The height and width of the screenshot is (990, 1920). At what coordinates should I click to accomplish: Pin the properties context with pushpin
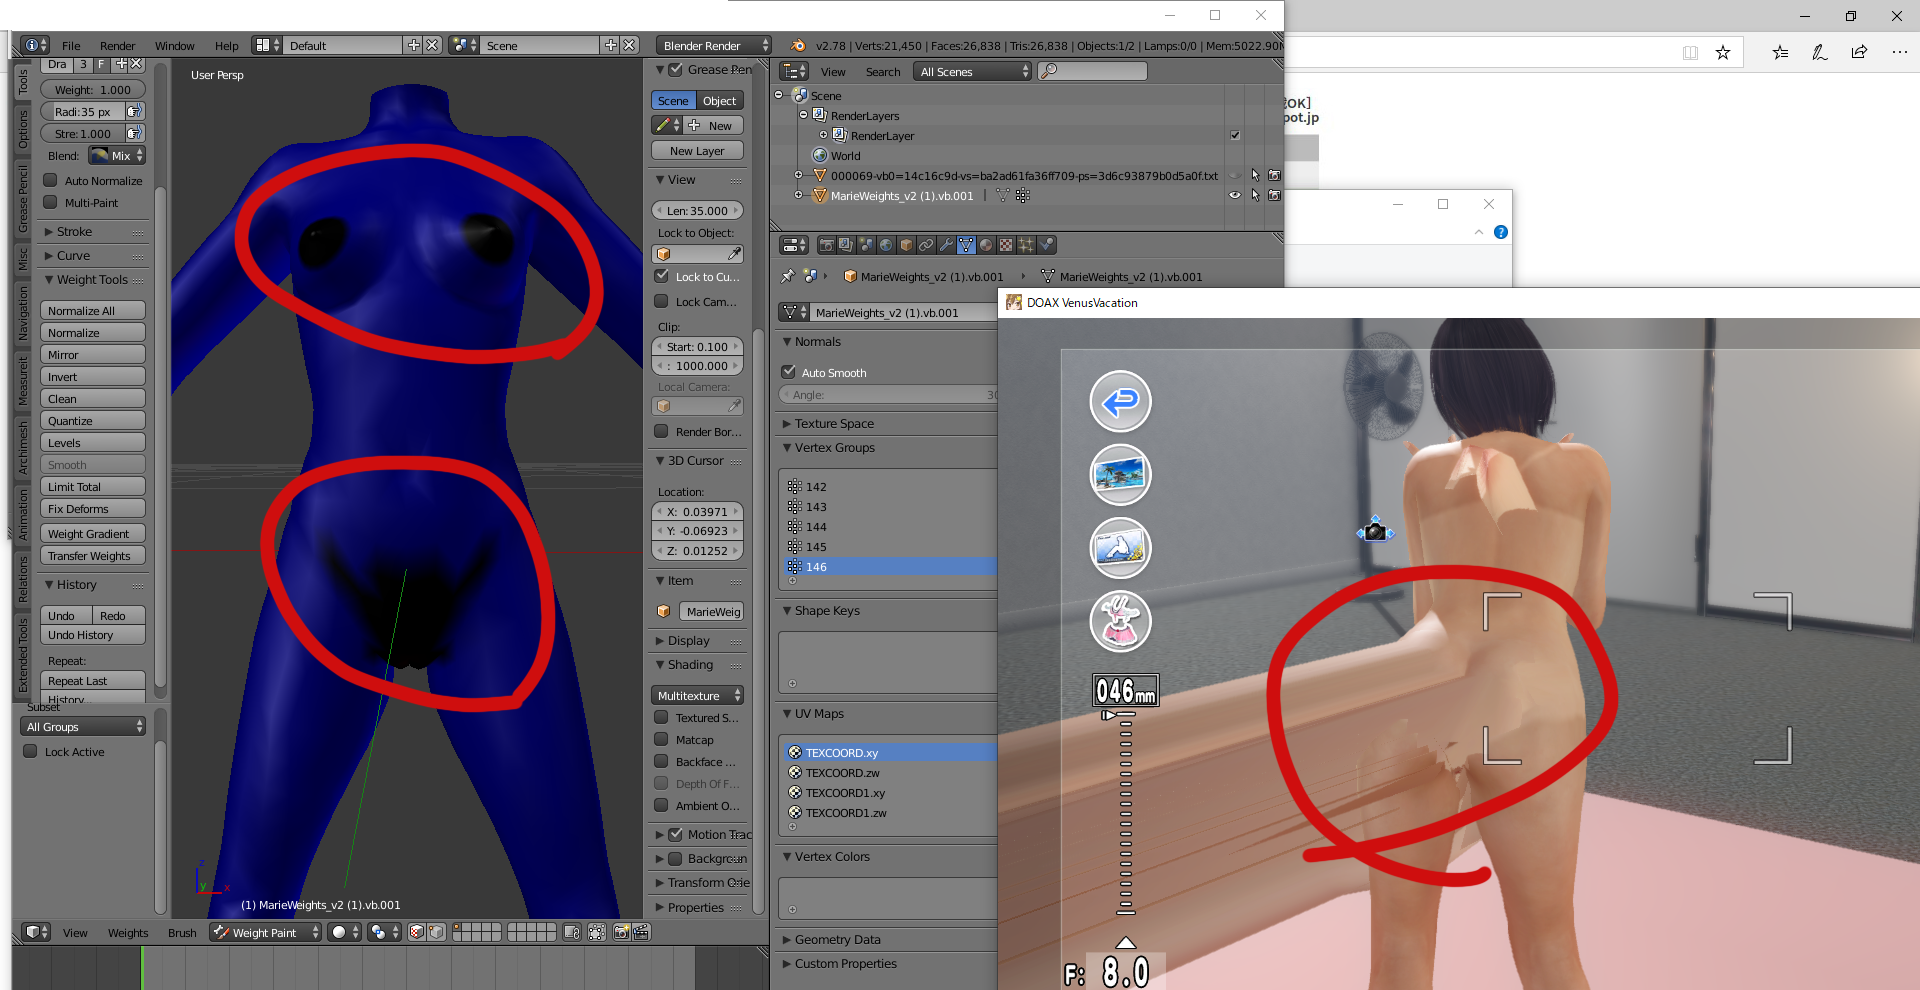pyautogui.click(x=788, y=276)
